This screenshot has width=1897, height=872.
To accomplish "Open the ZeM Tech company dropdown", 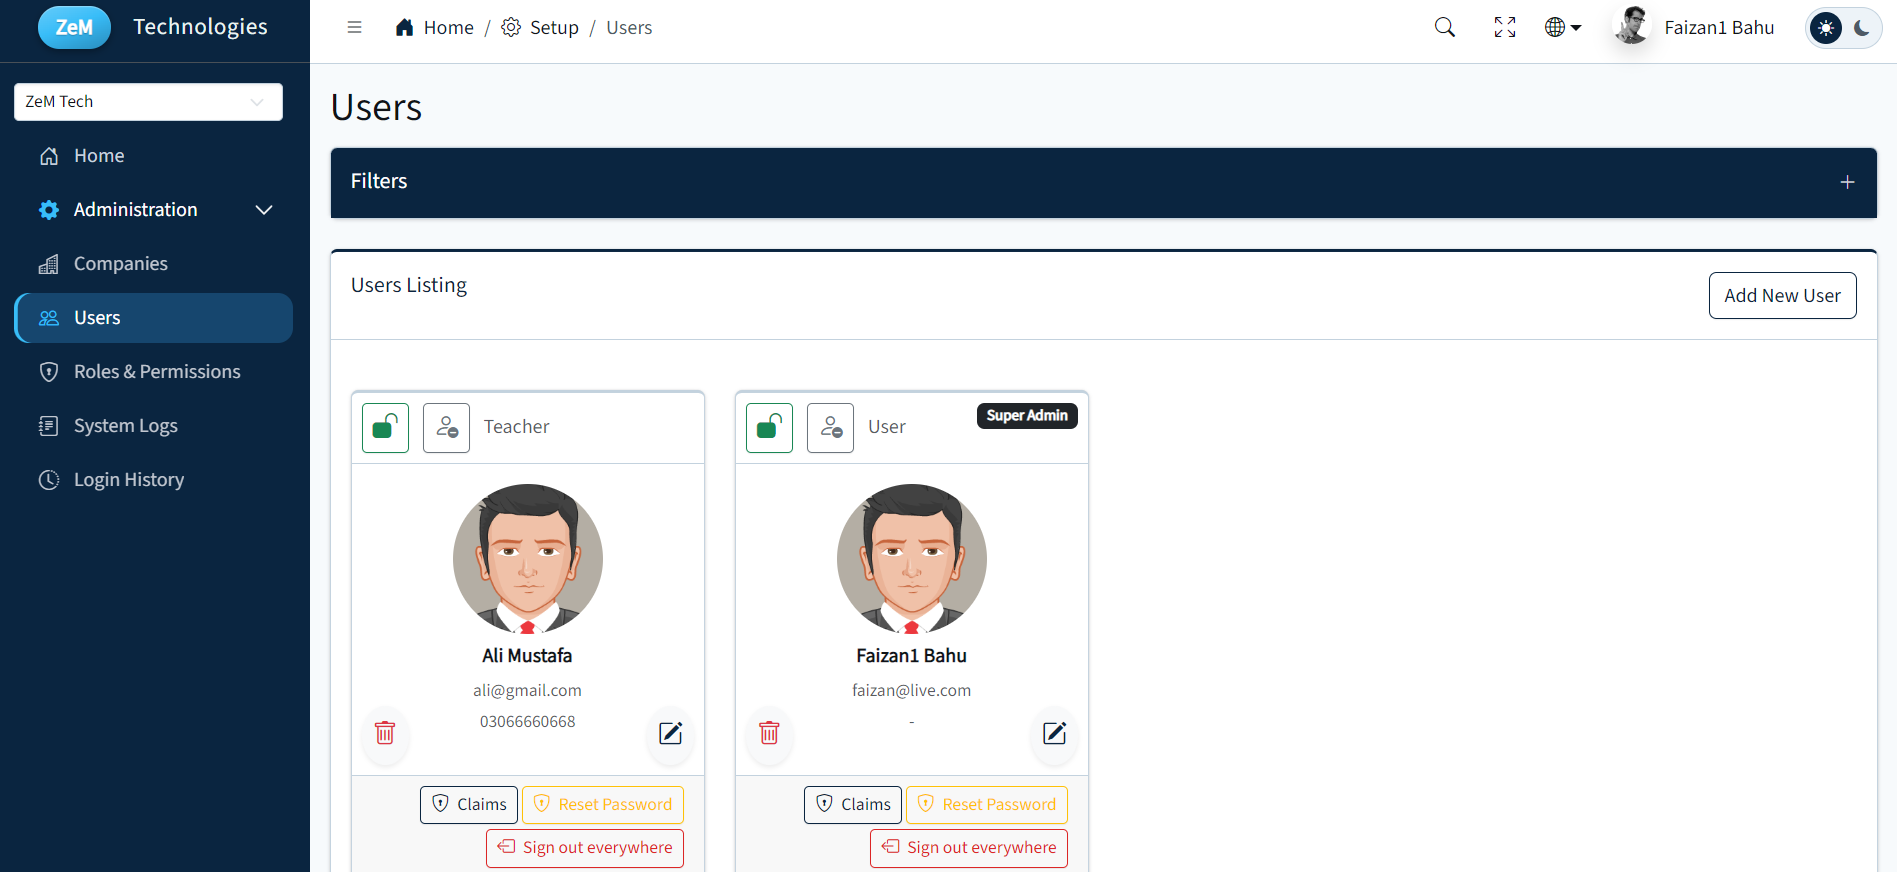I will [148, 102].
